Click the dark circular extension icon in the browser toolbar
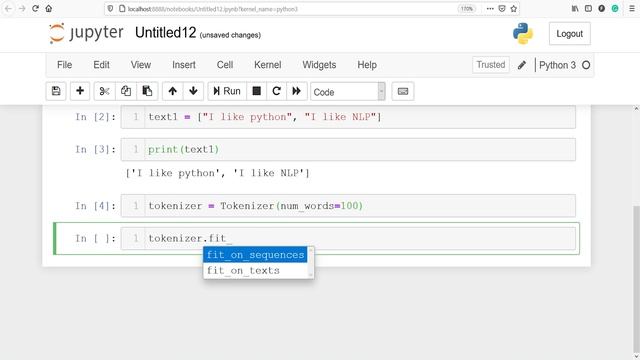 (602, 9)
